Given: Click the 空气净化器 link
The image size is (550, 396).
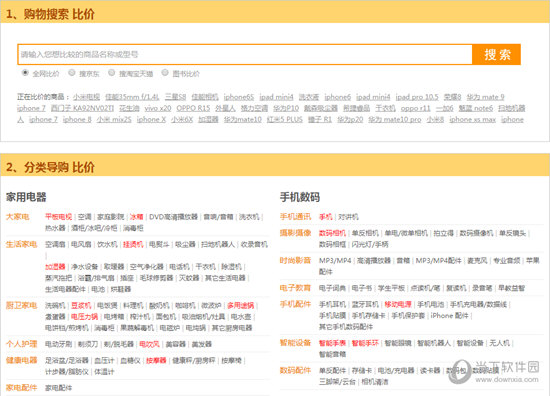Looking at the screenshot, I should pos(147,267).
